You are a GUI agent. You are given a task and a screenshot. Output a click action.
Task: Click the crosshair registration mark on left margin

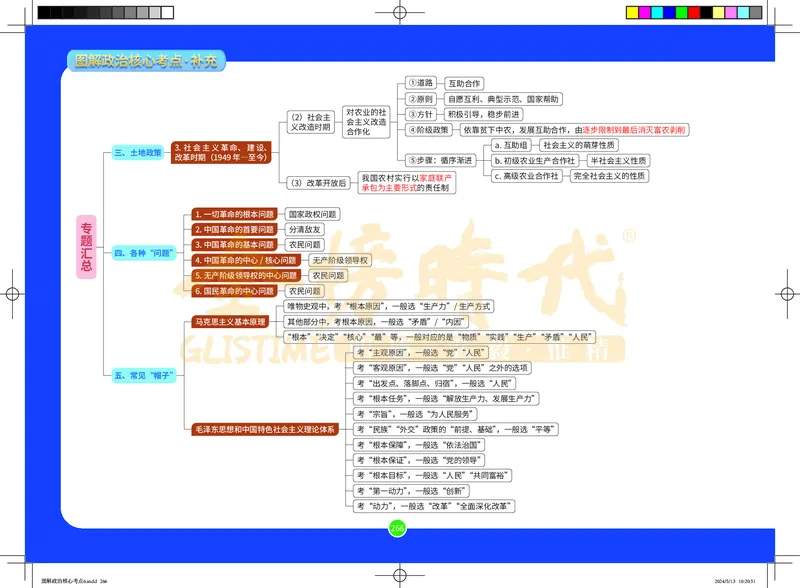click(x=13, y=294)
